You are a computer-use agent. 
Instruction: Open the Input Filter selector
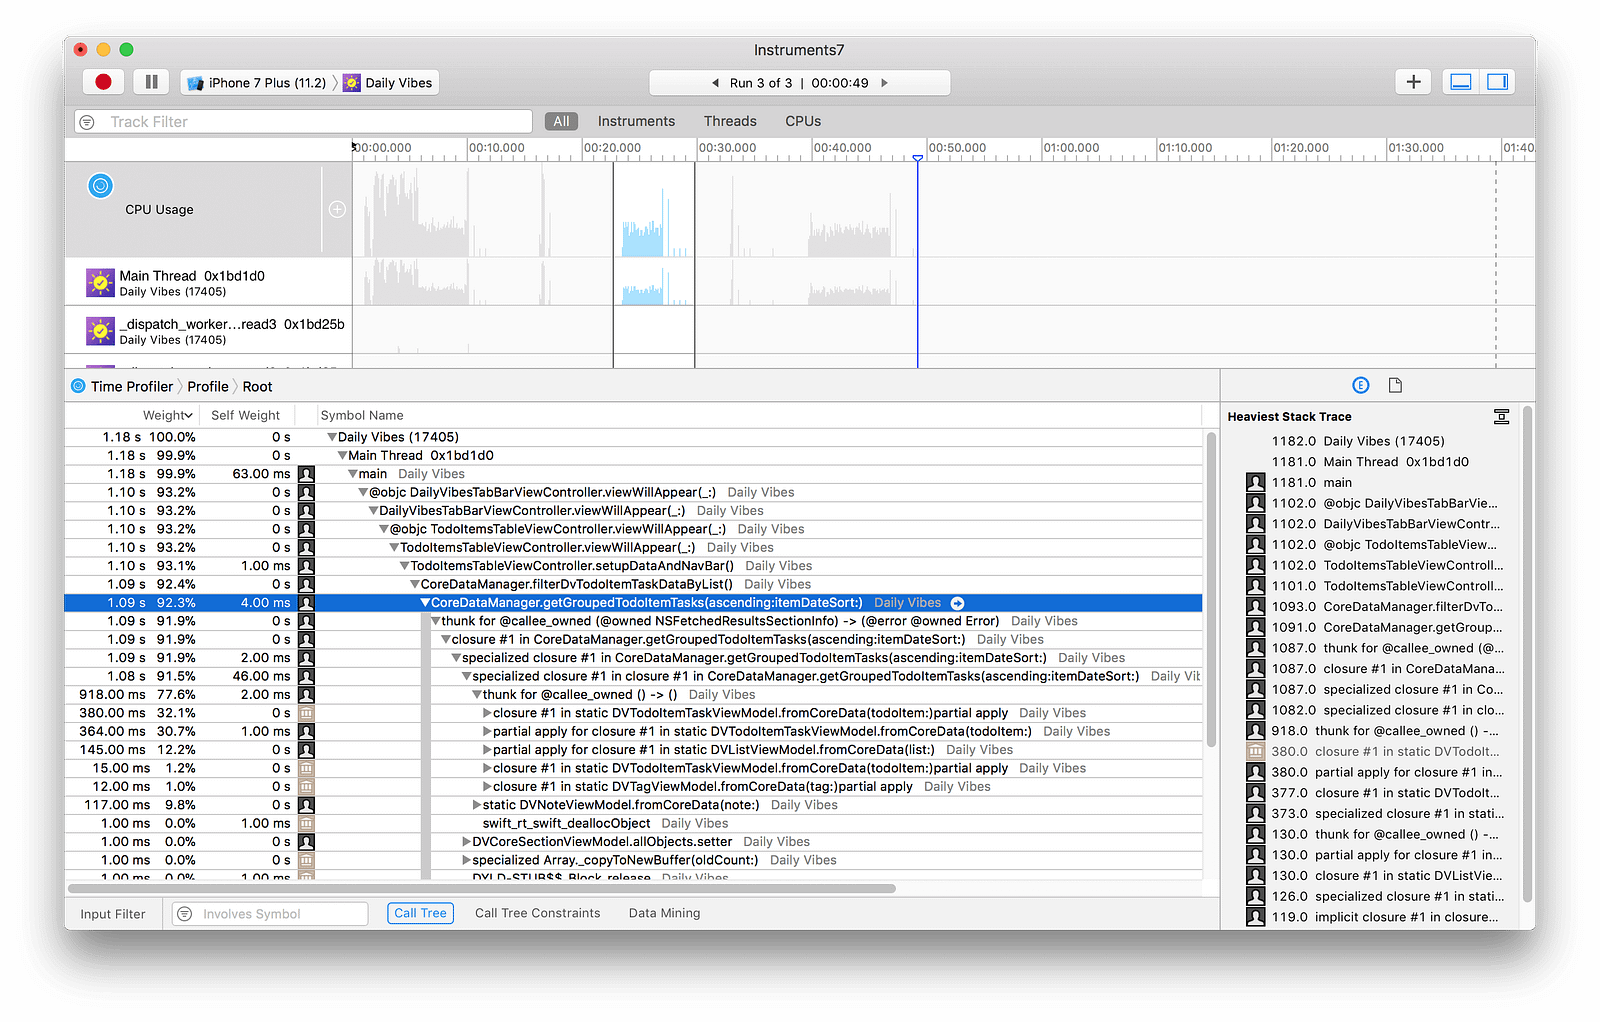tap(113, 914)
